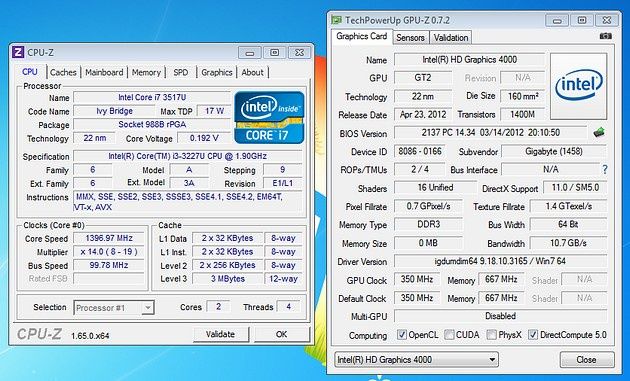Click the Level 2 cache value 2 x 256 KBytes
Viewport: 630px width, 381px height.
tap(227, 265)
